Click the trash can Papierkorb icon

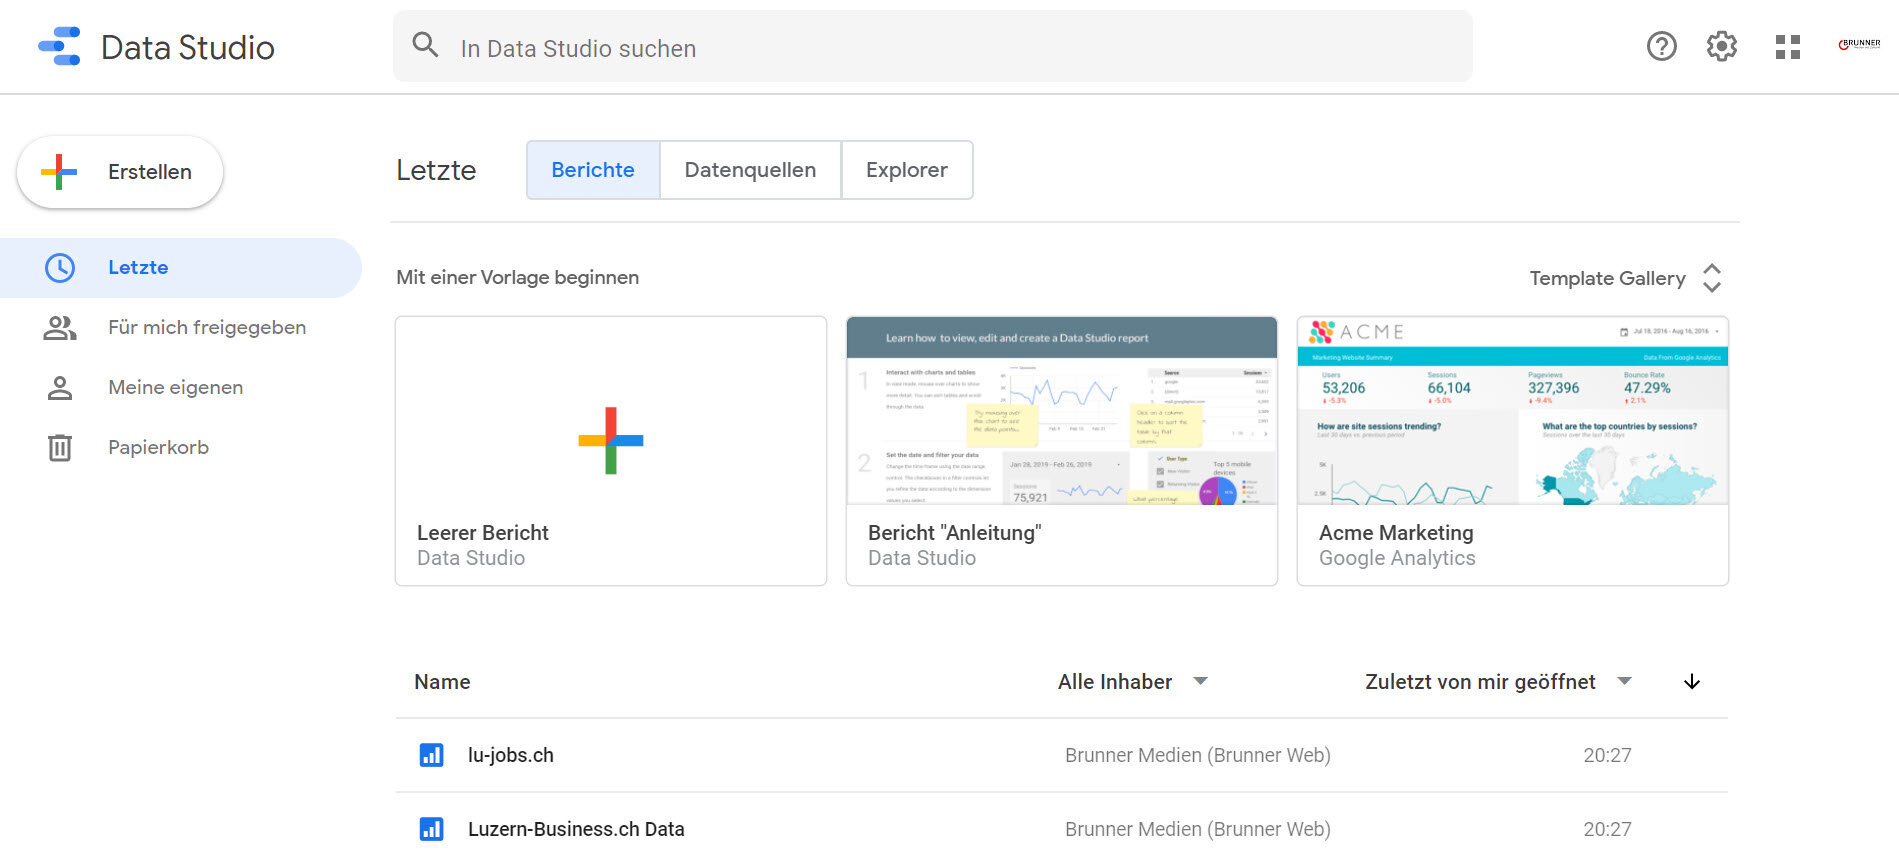(x=60, y=447)
